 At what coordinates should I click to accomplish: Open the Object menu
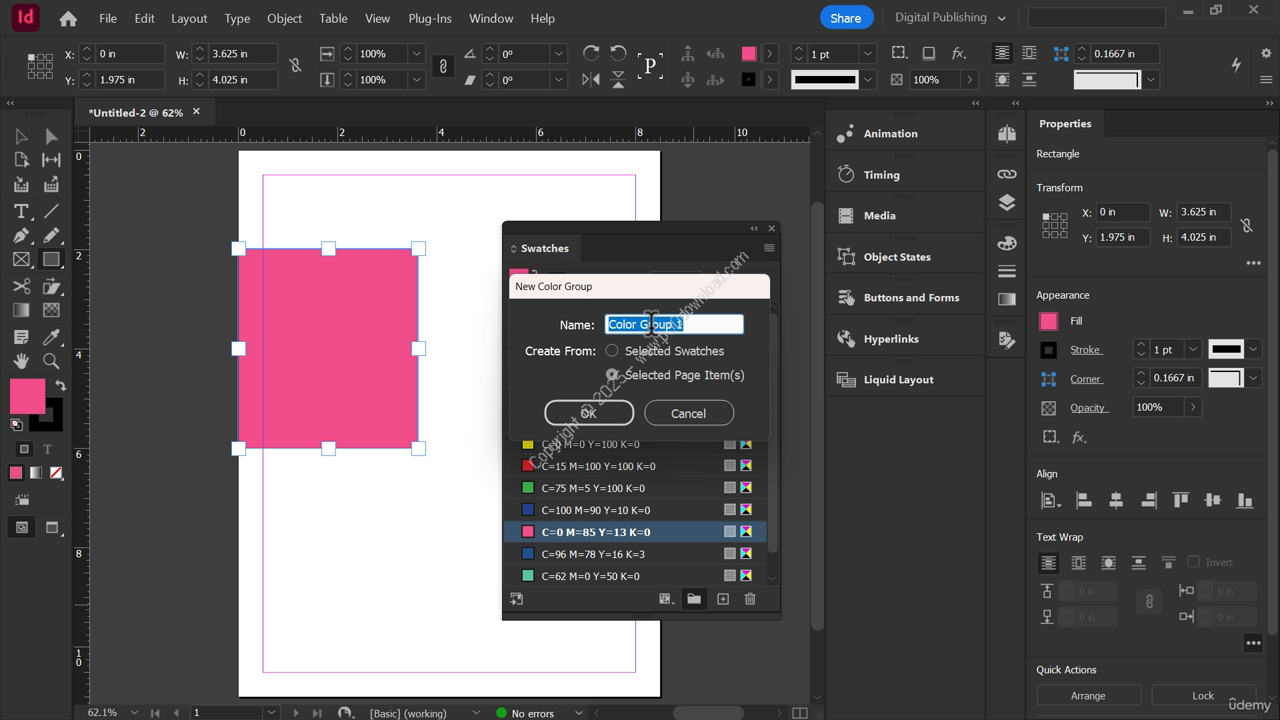pos(284,18)
